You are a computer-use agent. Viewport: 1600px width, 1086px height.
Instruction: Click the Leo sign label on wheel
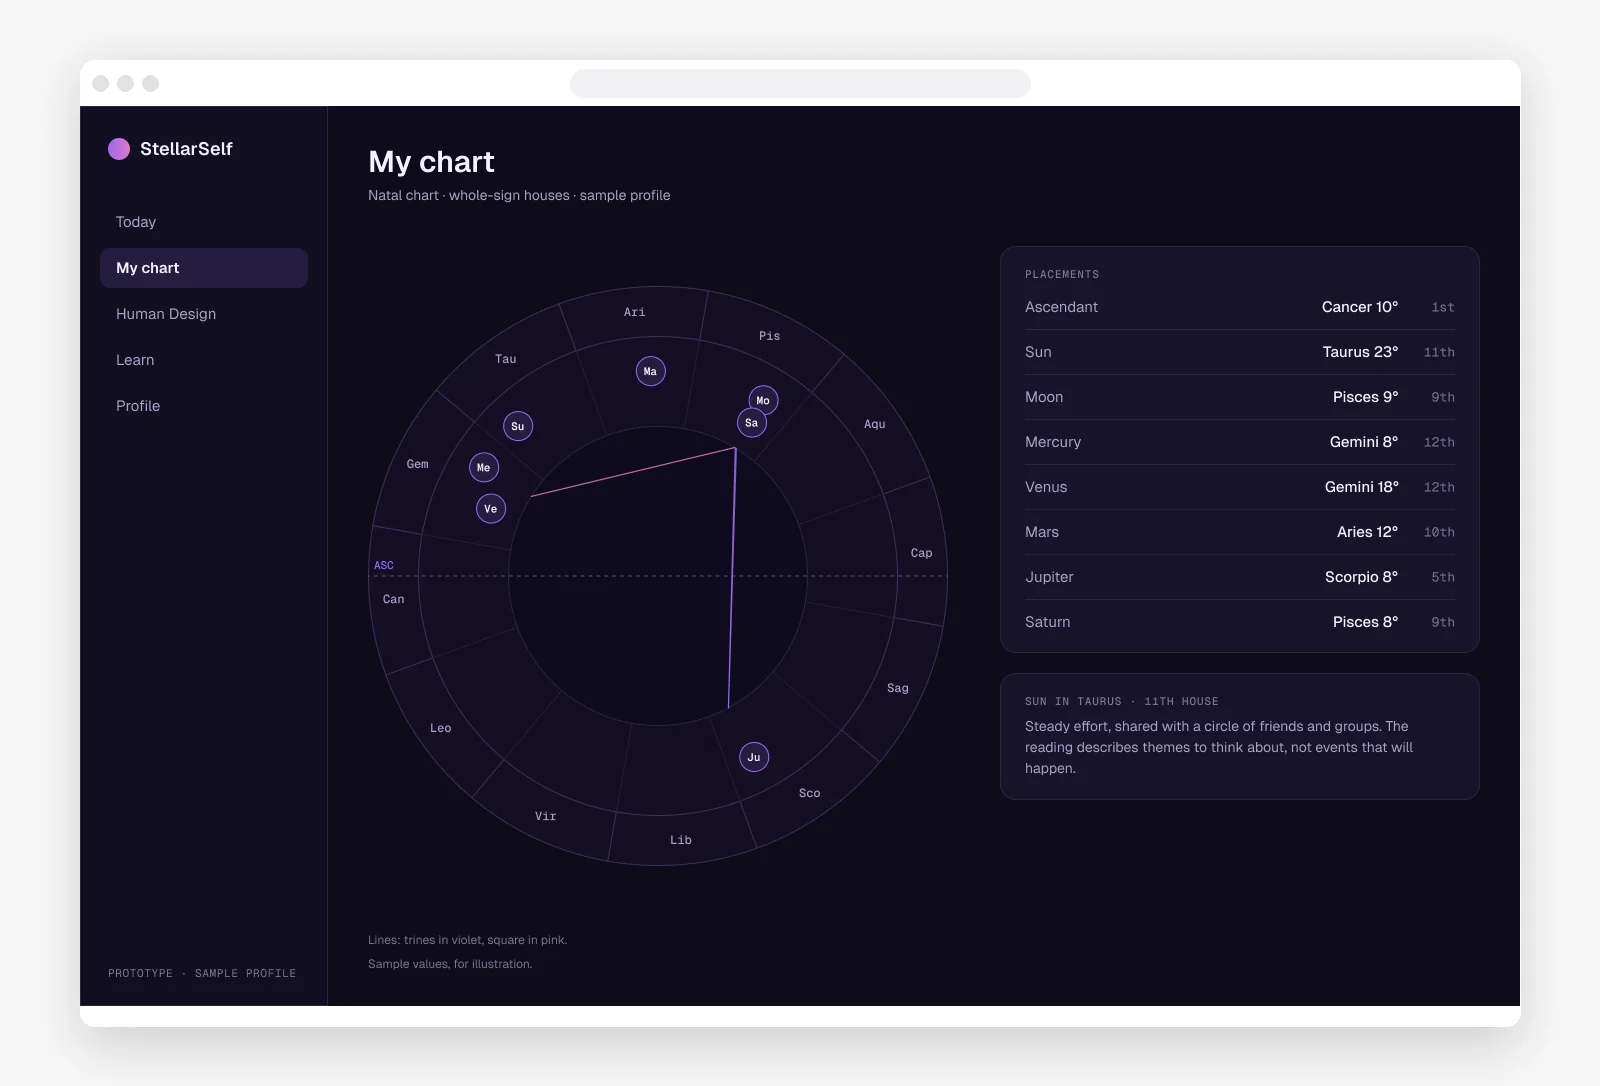pyautogui.click(x=440, y=728)
